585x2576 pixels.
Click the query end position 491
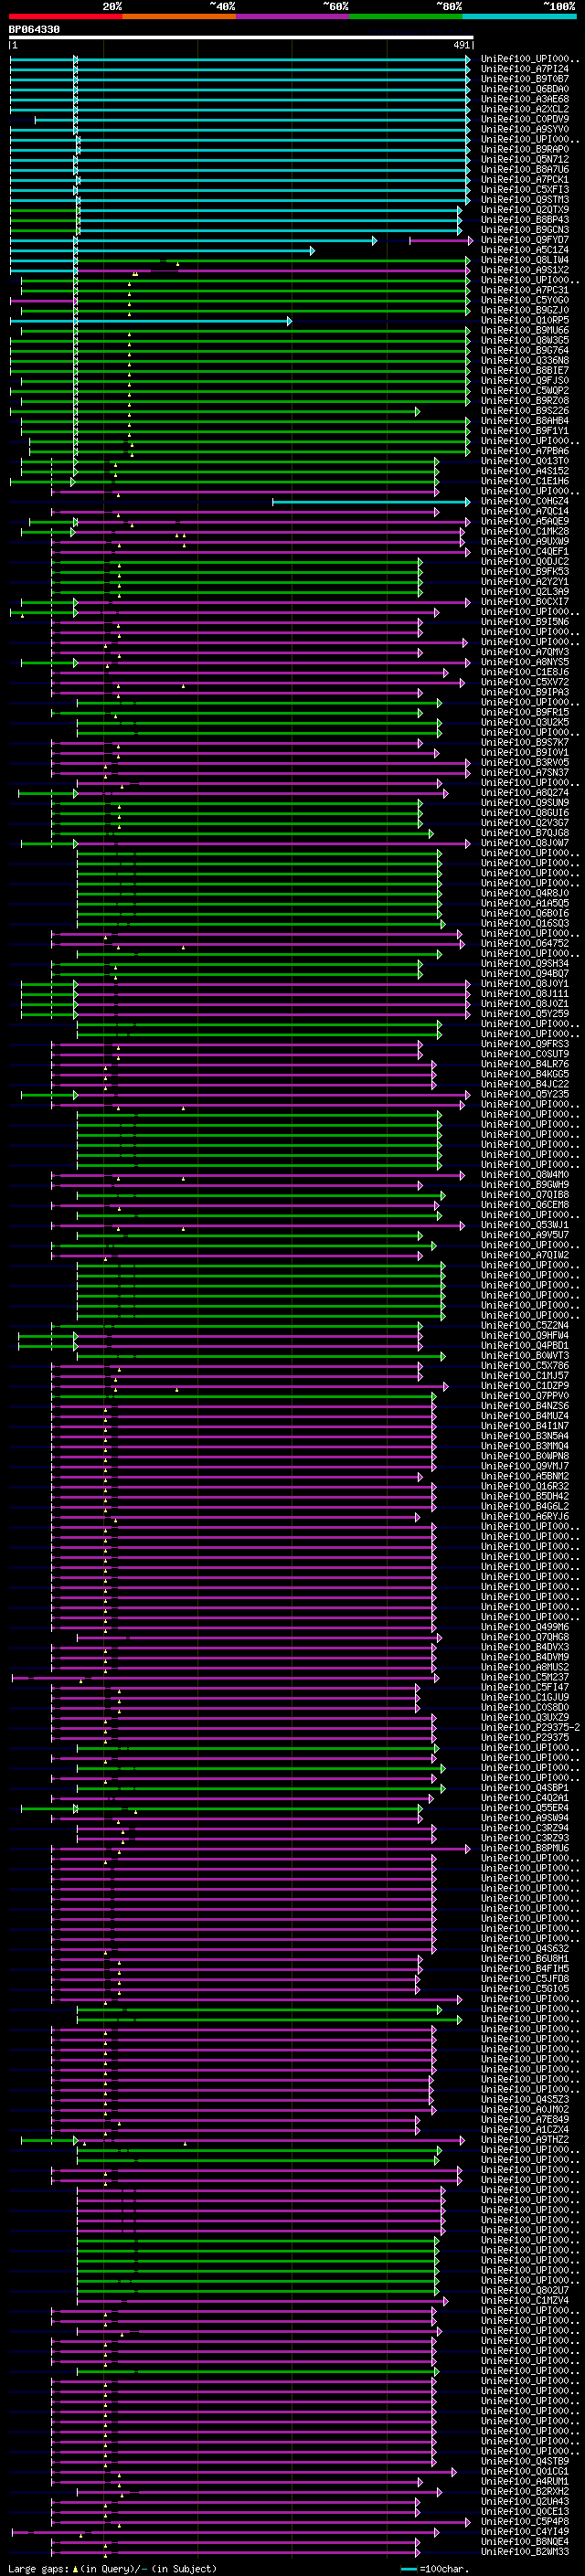coord(461,45)
